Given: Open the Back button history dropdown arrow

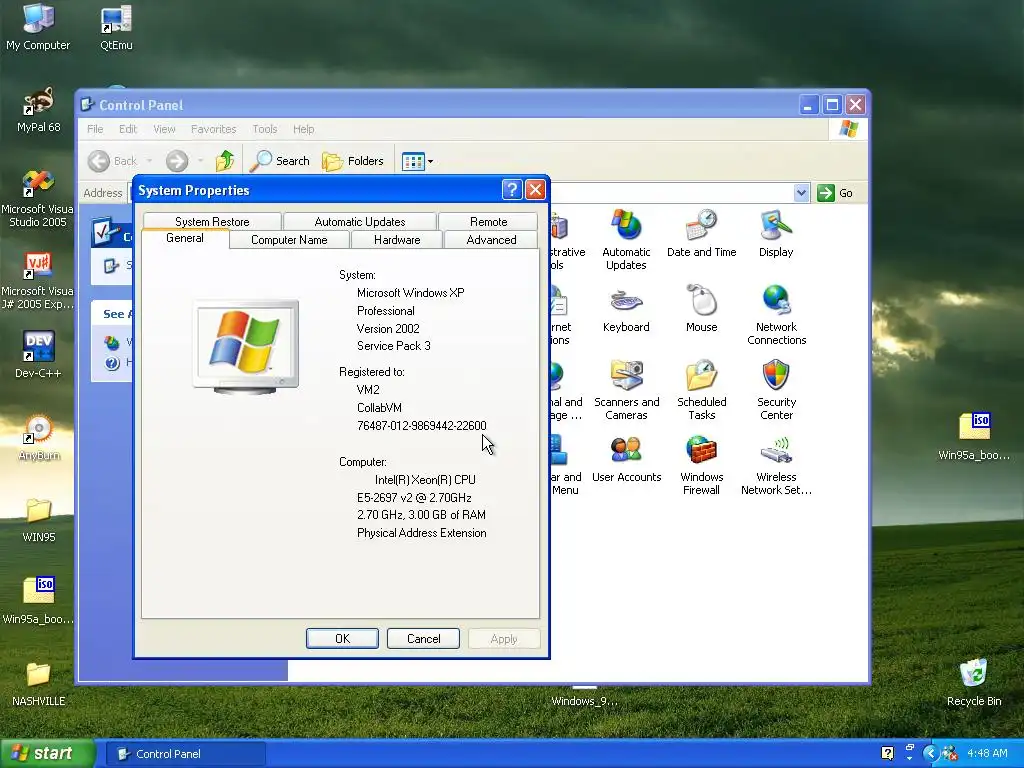Looking at the screenshot, I should click(x=149, y=161).
